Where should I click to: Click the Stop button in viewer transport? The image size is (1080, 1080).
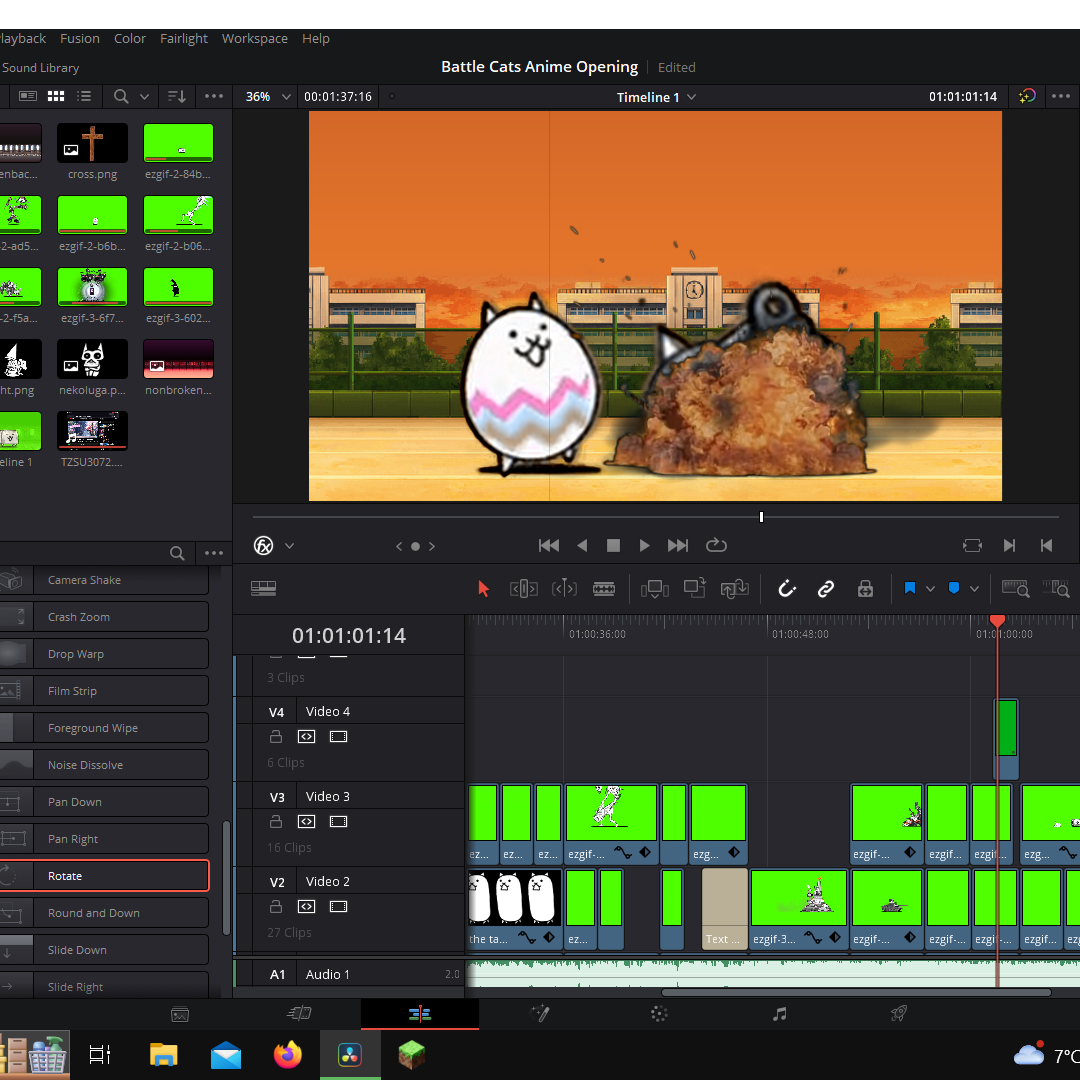pos(613,546)
